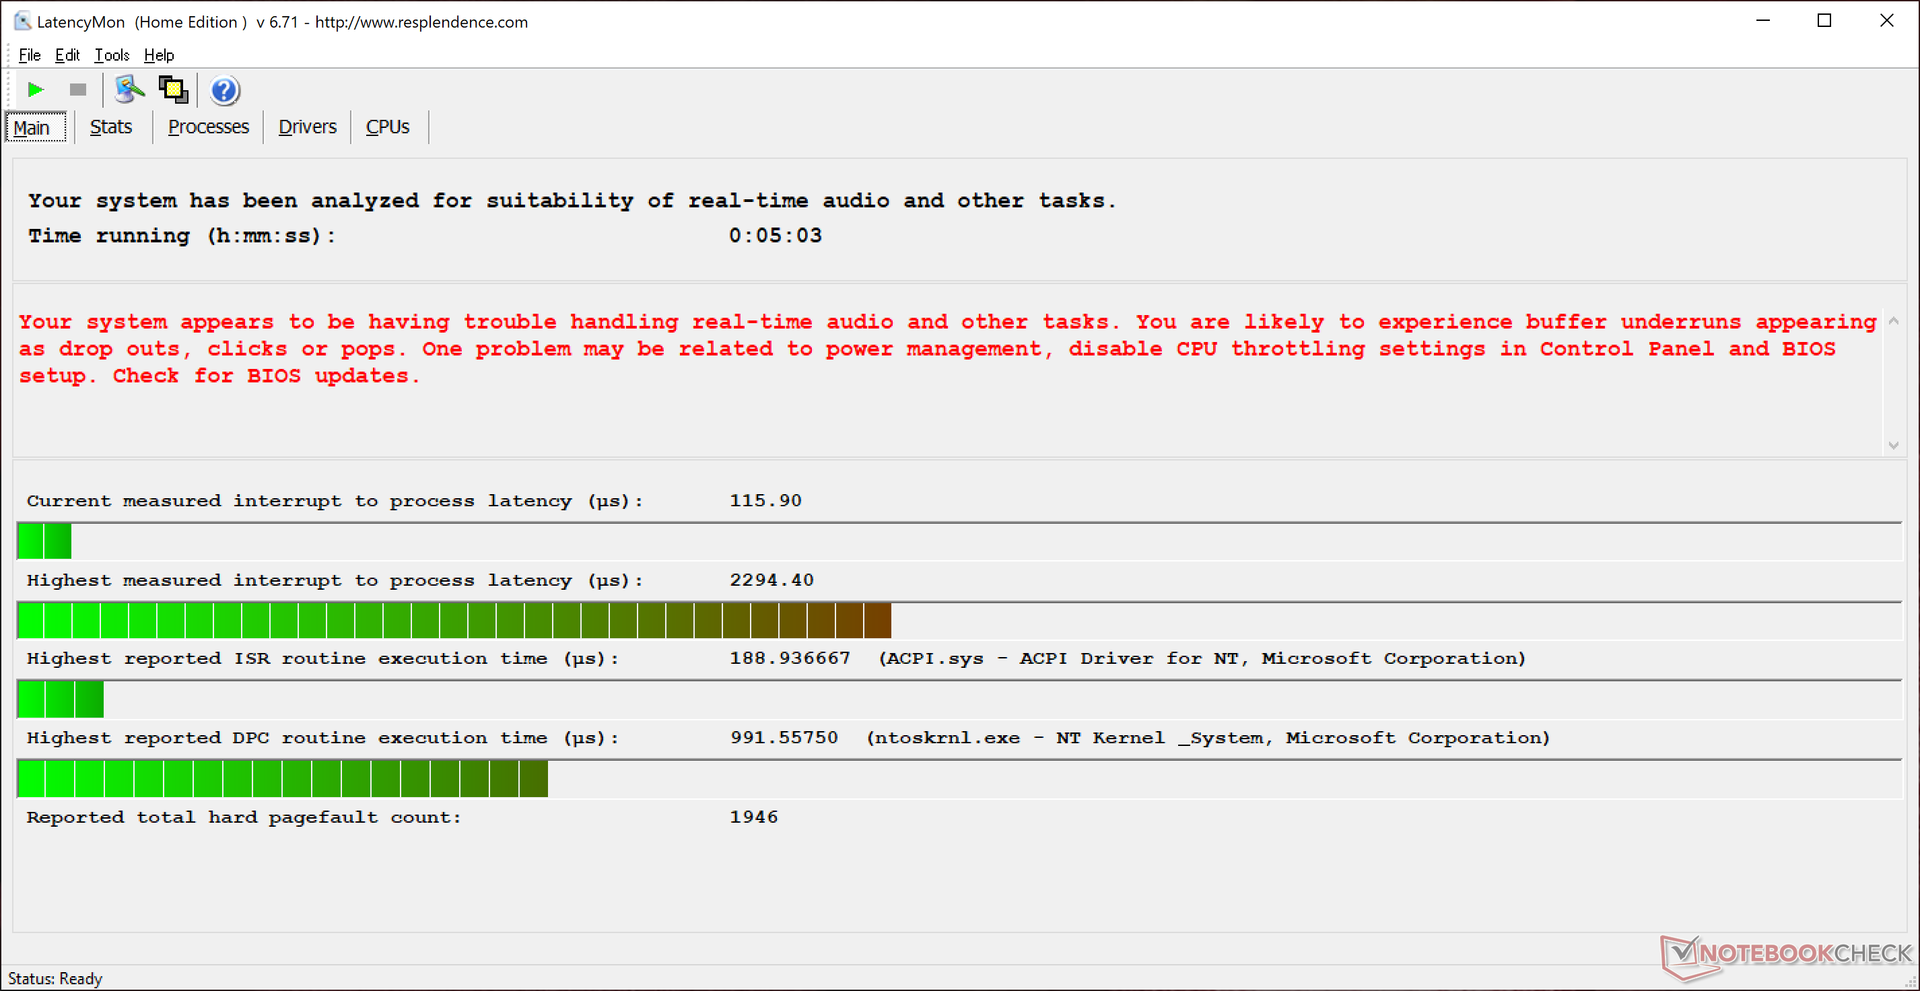Minimize the LatencyMon window
The width and height of the screenshot is (1920, 991).
pyautogui.click(x=1763, y=21)
